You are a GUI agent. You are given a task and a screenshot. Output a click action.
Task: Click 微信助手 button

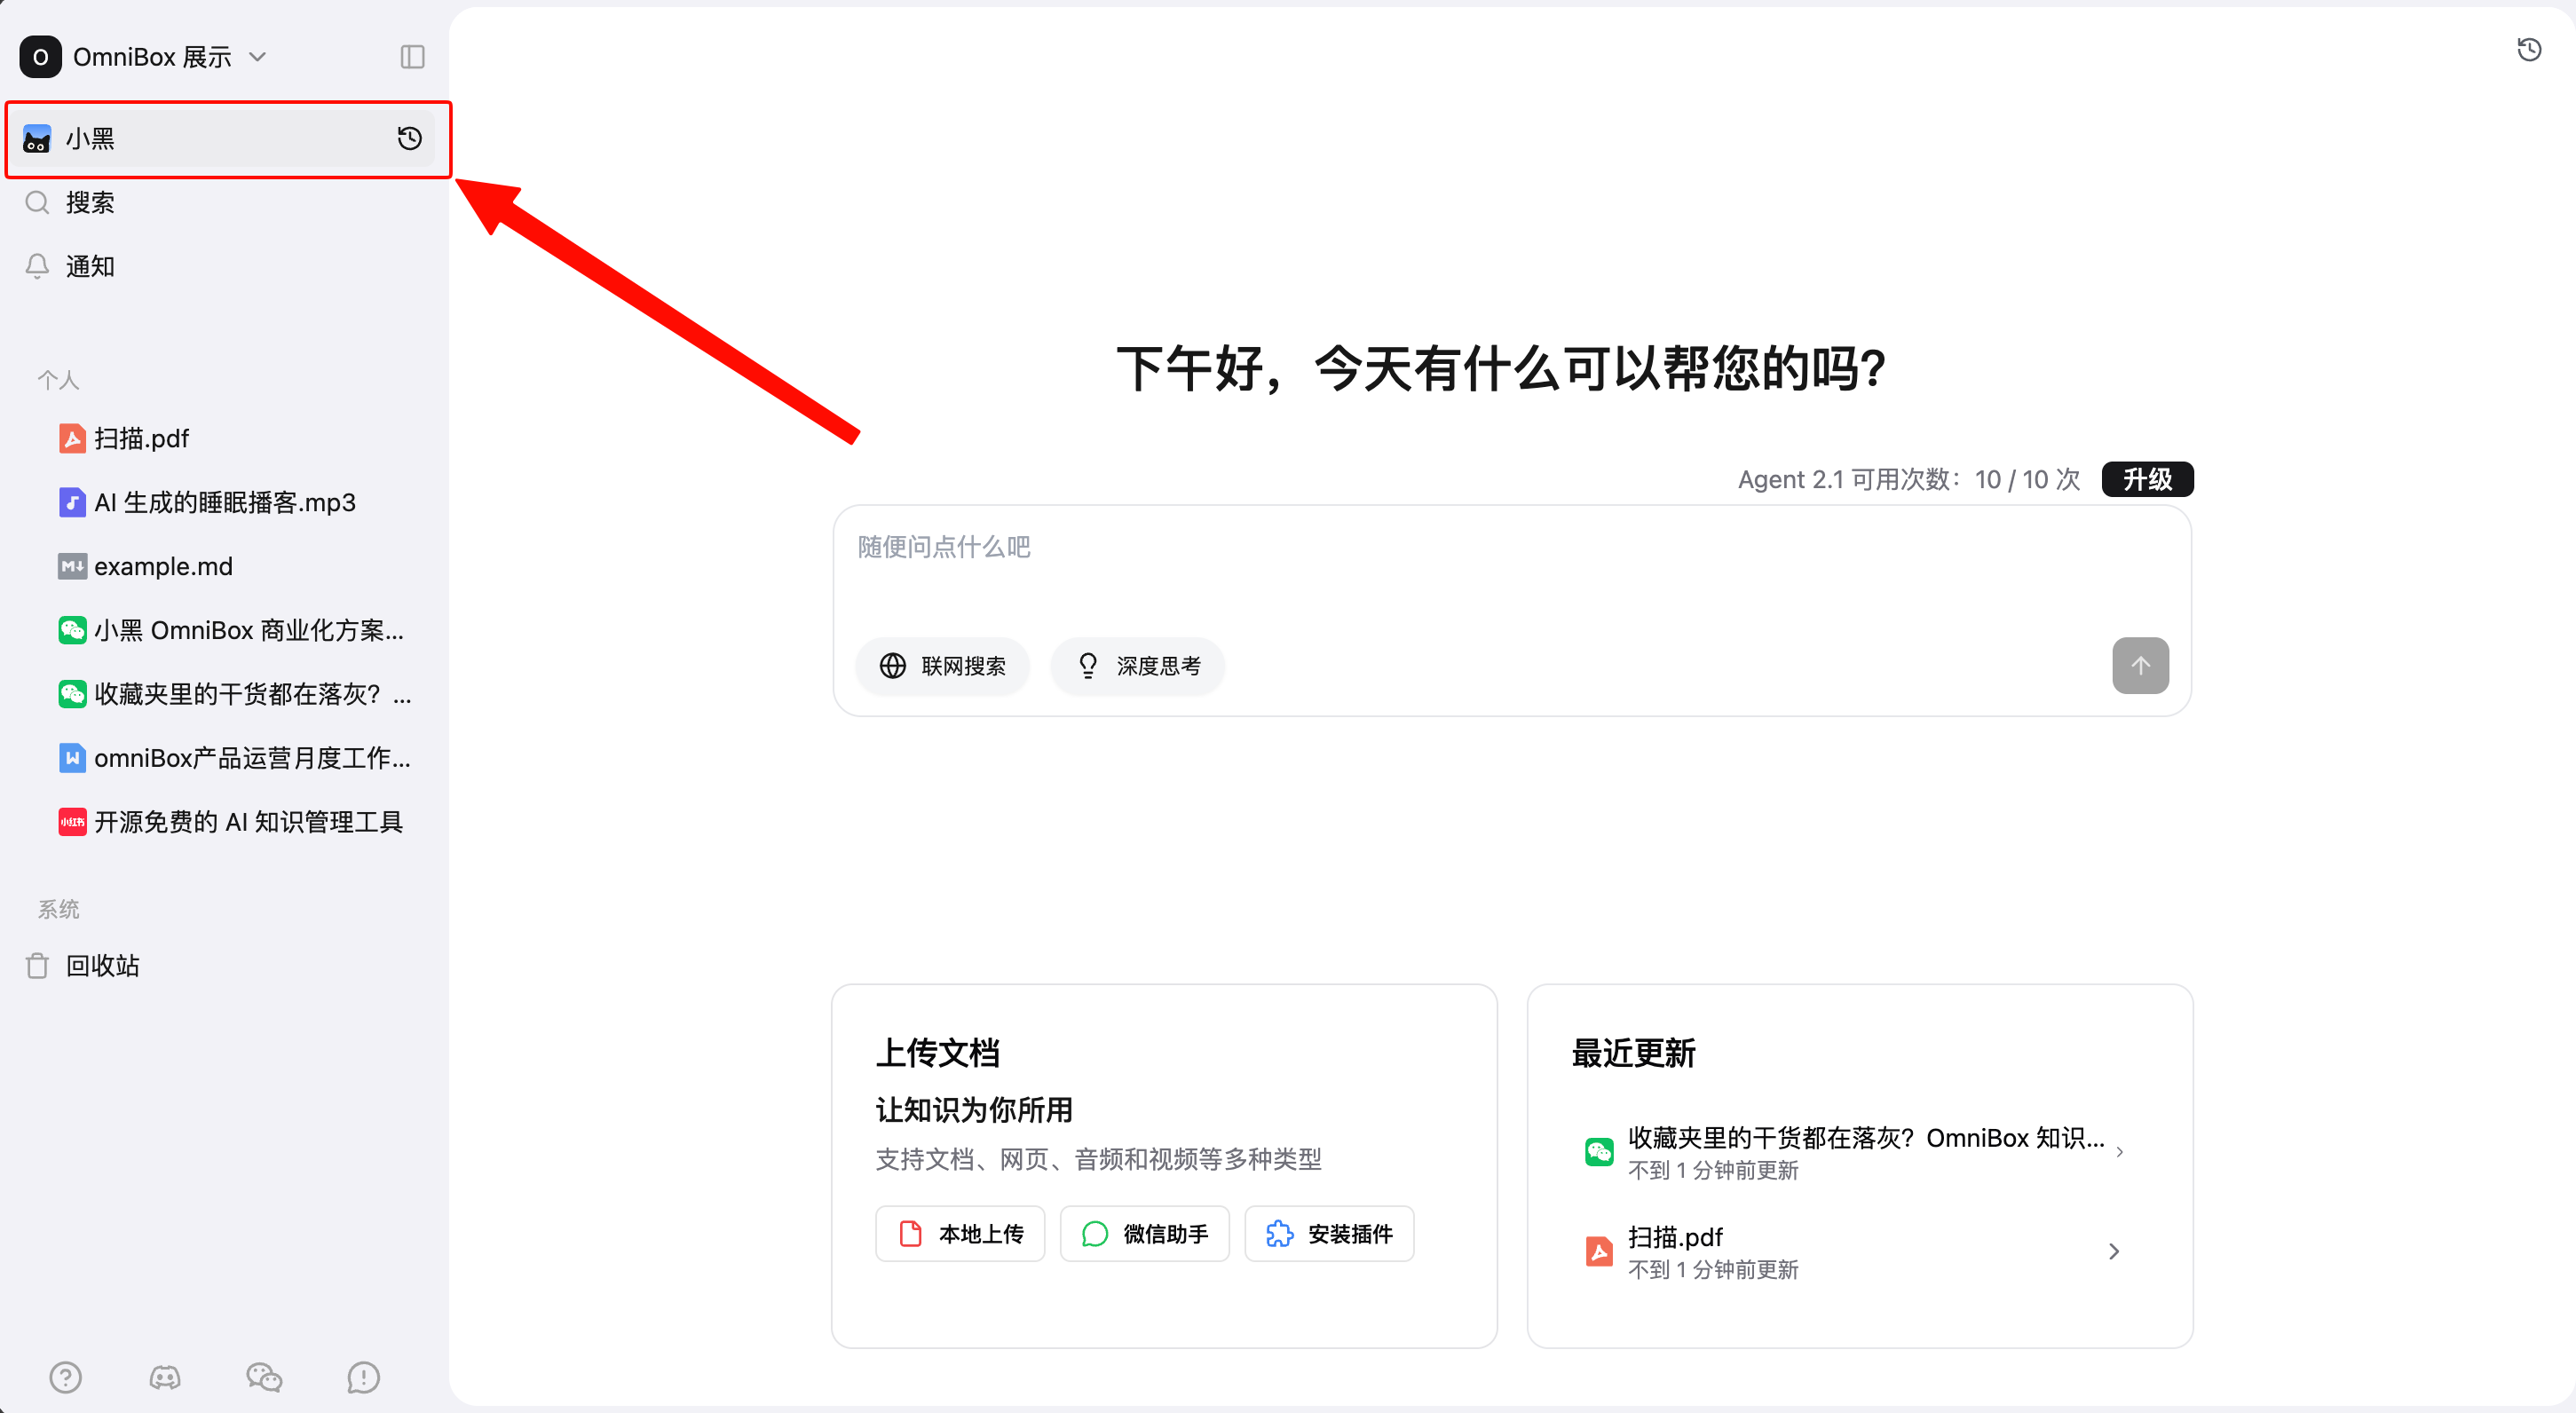[x=1144, y=1234]
